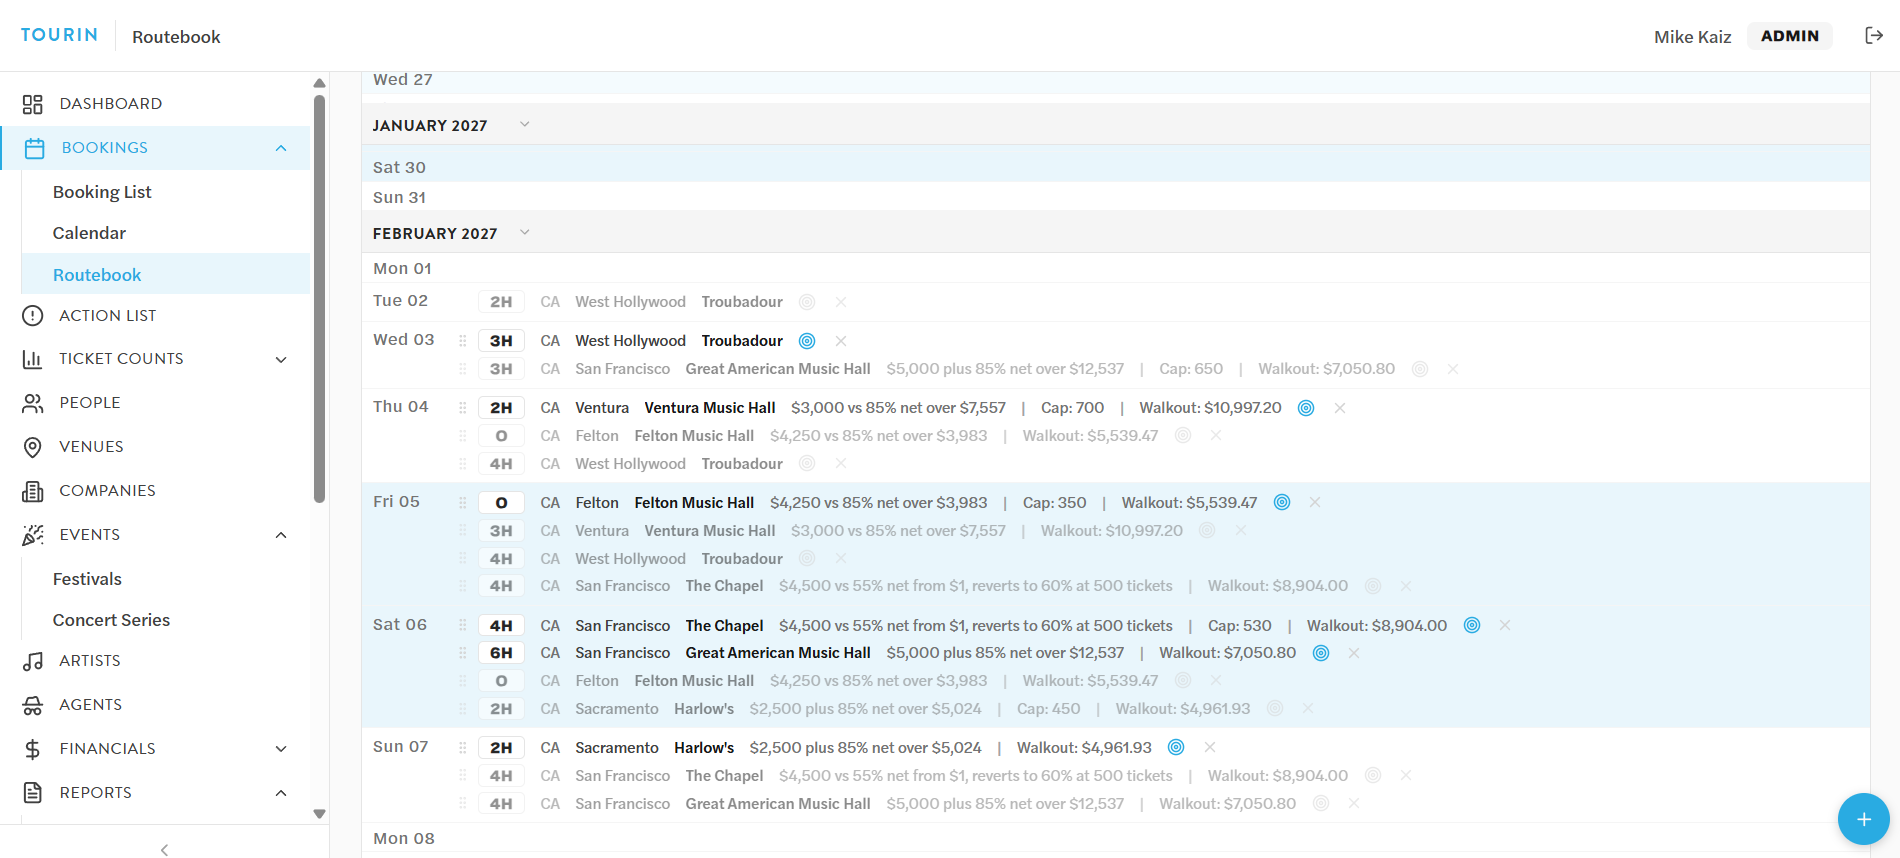Toggle target on Tue 02 Troubadour row
The width and height of the screenshot is (1900, 858).
tap(807, 302)
